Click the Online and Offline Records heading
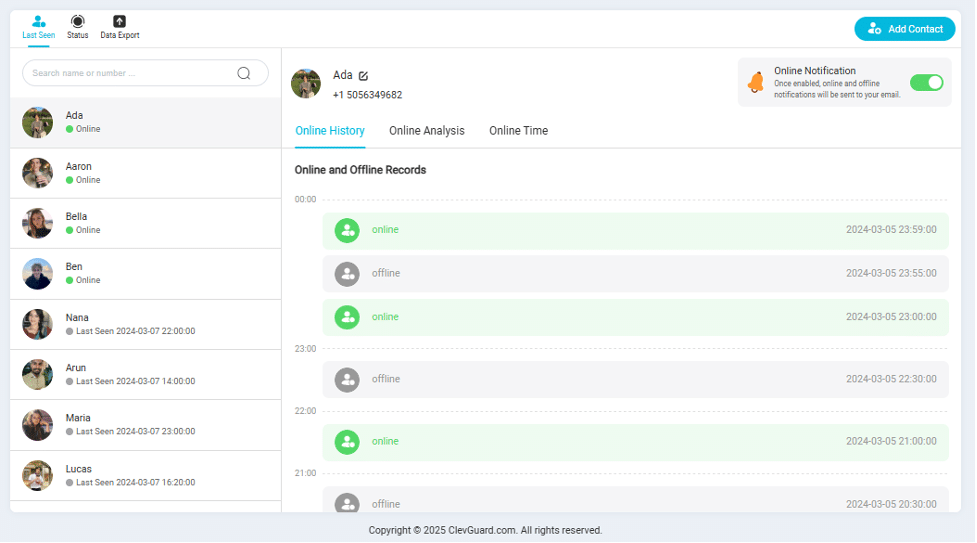This screenshot has width=977, height=543. [360, 170]
